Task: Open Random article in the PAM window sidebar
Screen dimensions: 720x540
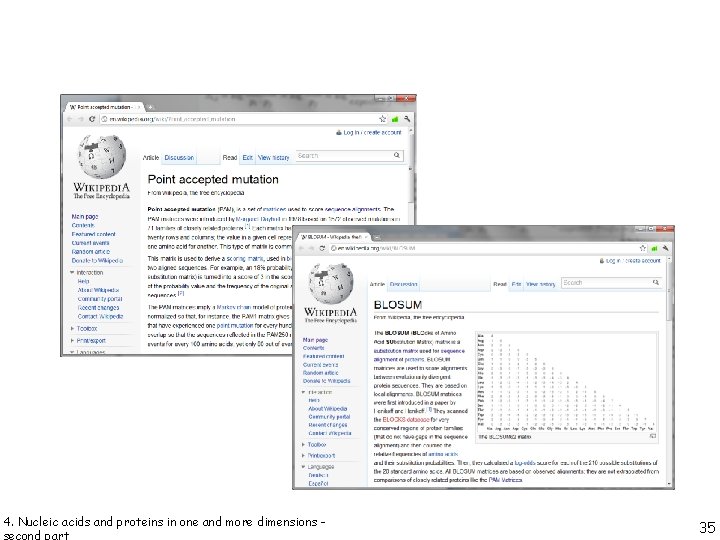Action: [x=90, y=252]
